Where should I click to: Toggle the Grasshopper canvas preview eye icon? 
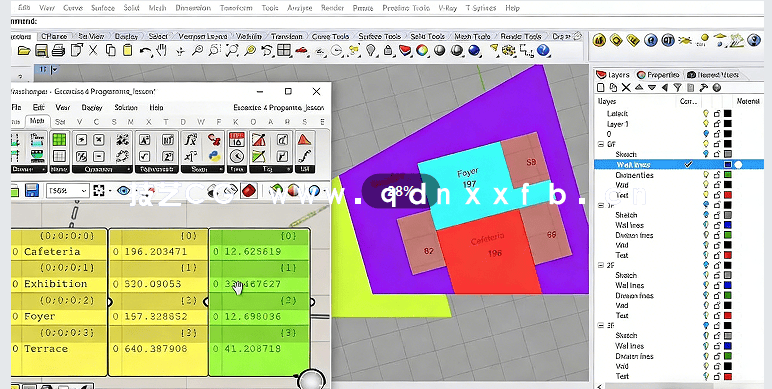click(x=124, y=191)
